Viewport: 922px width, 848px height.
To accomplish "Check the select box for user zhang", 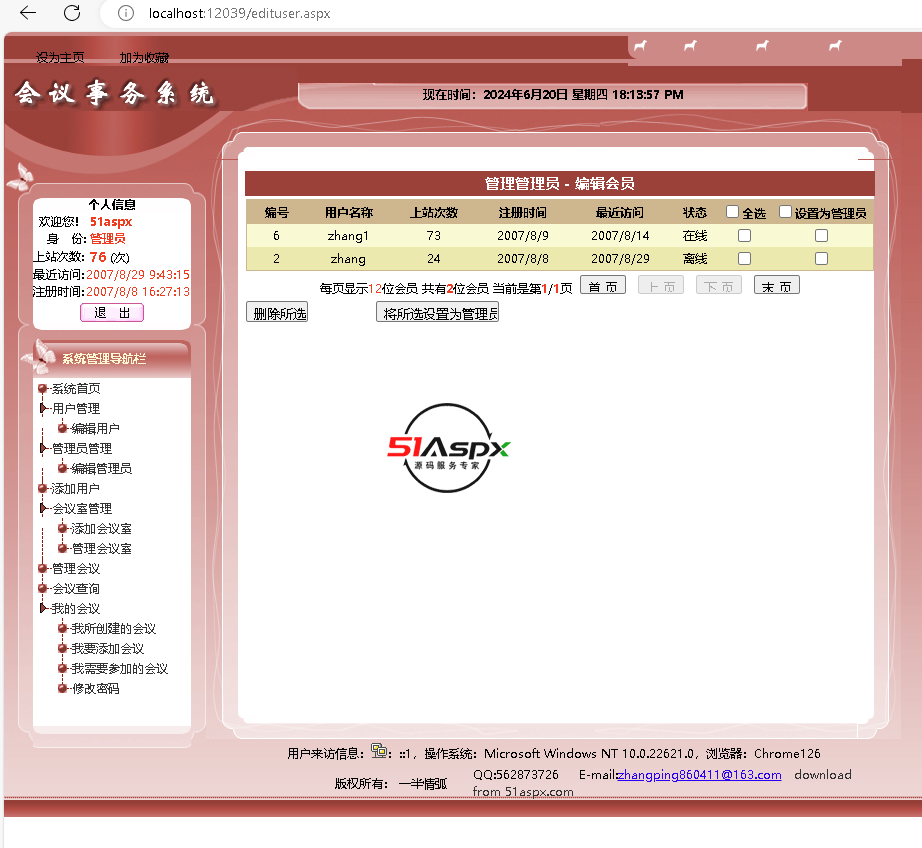I will coord(744,259).
